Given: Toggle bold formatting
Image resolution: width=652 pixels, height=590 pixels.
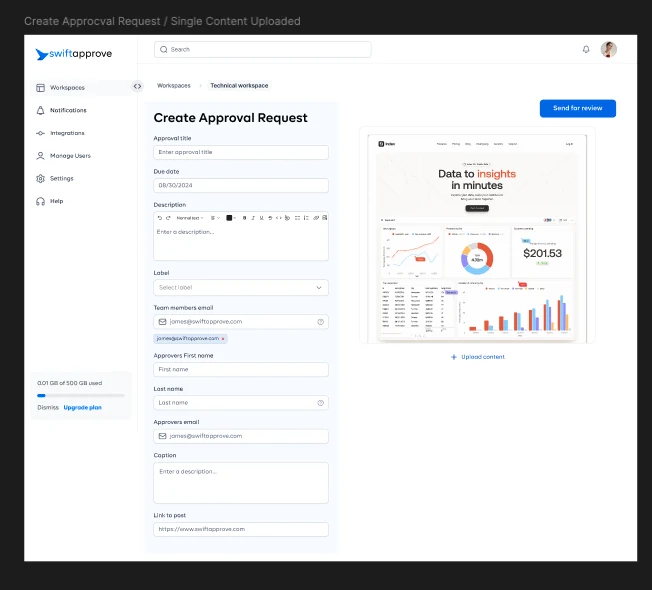Looking at the screenshot, I should [x=244, y=218].
